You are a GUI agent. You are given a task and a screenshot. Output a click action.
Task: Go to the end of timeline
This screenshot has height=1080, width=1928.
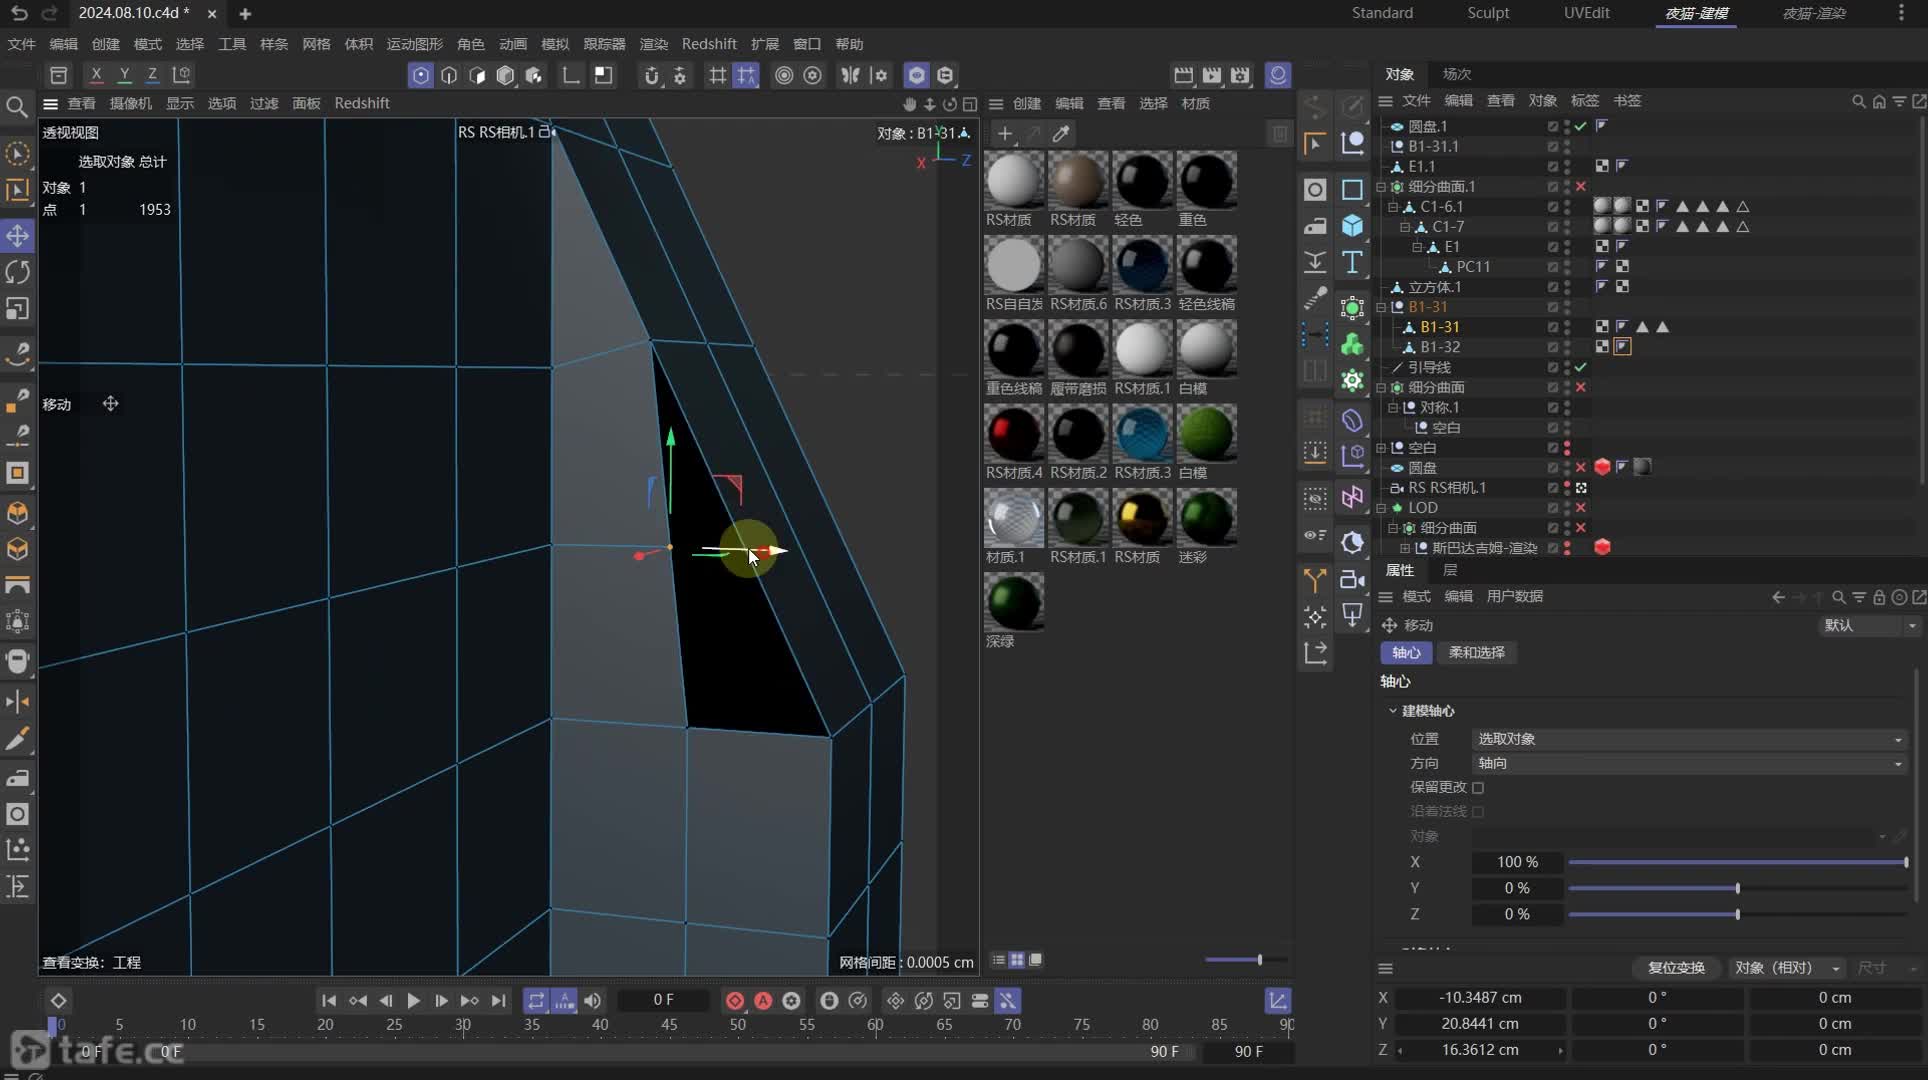(498, 1001)
